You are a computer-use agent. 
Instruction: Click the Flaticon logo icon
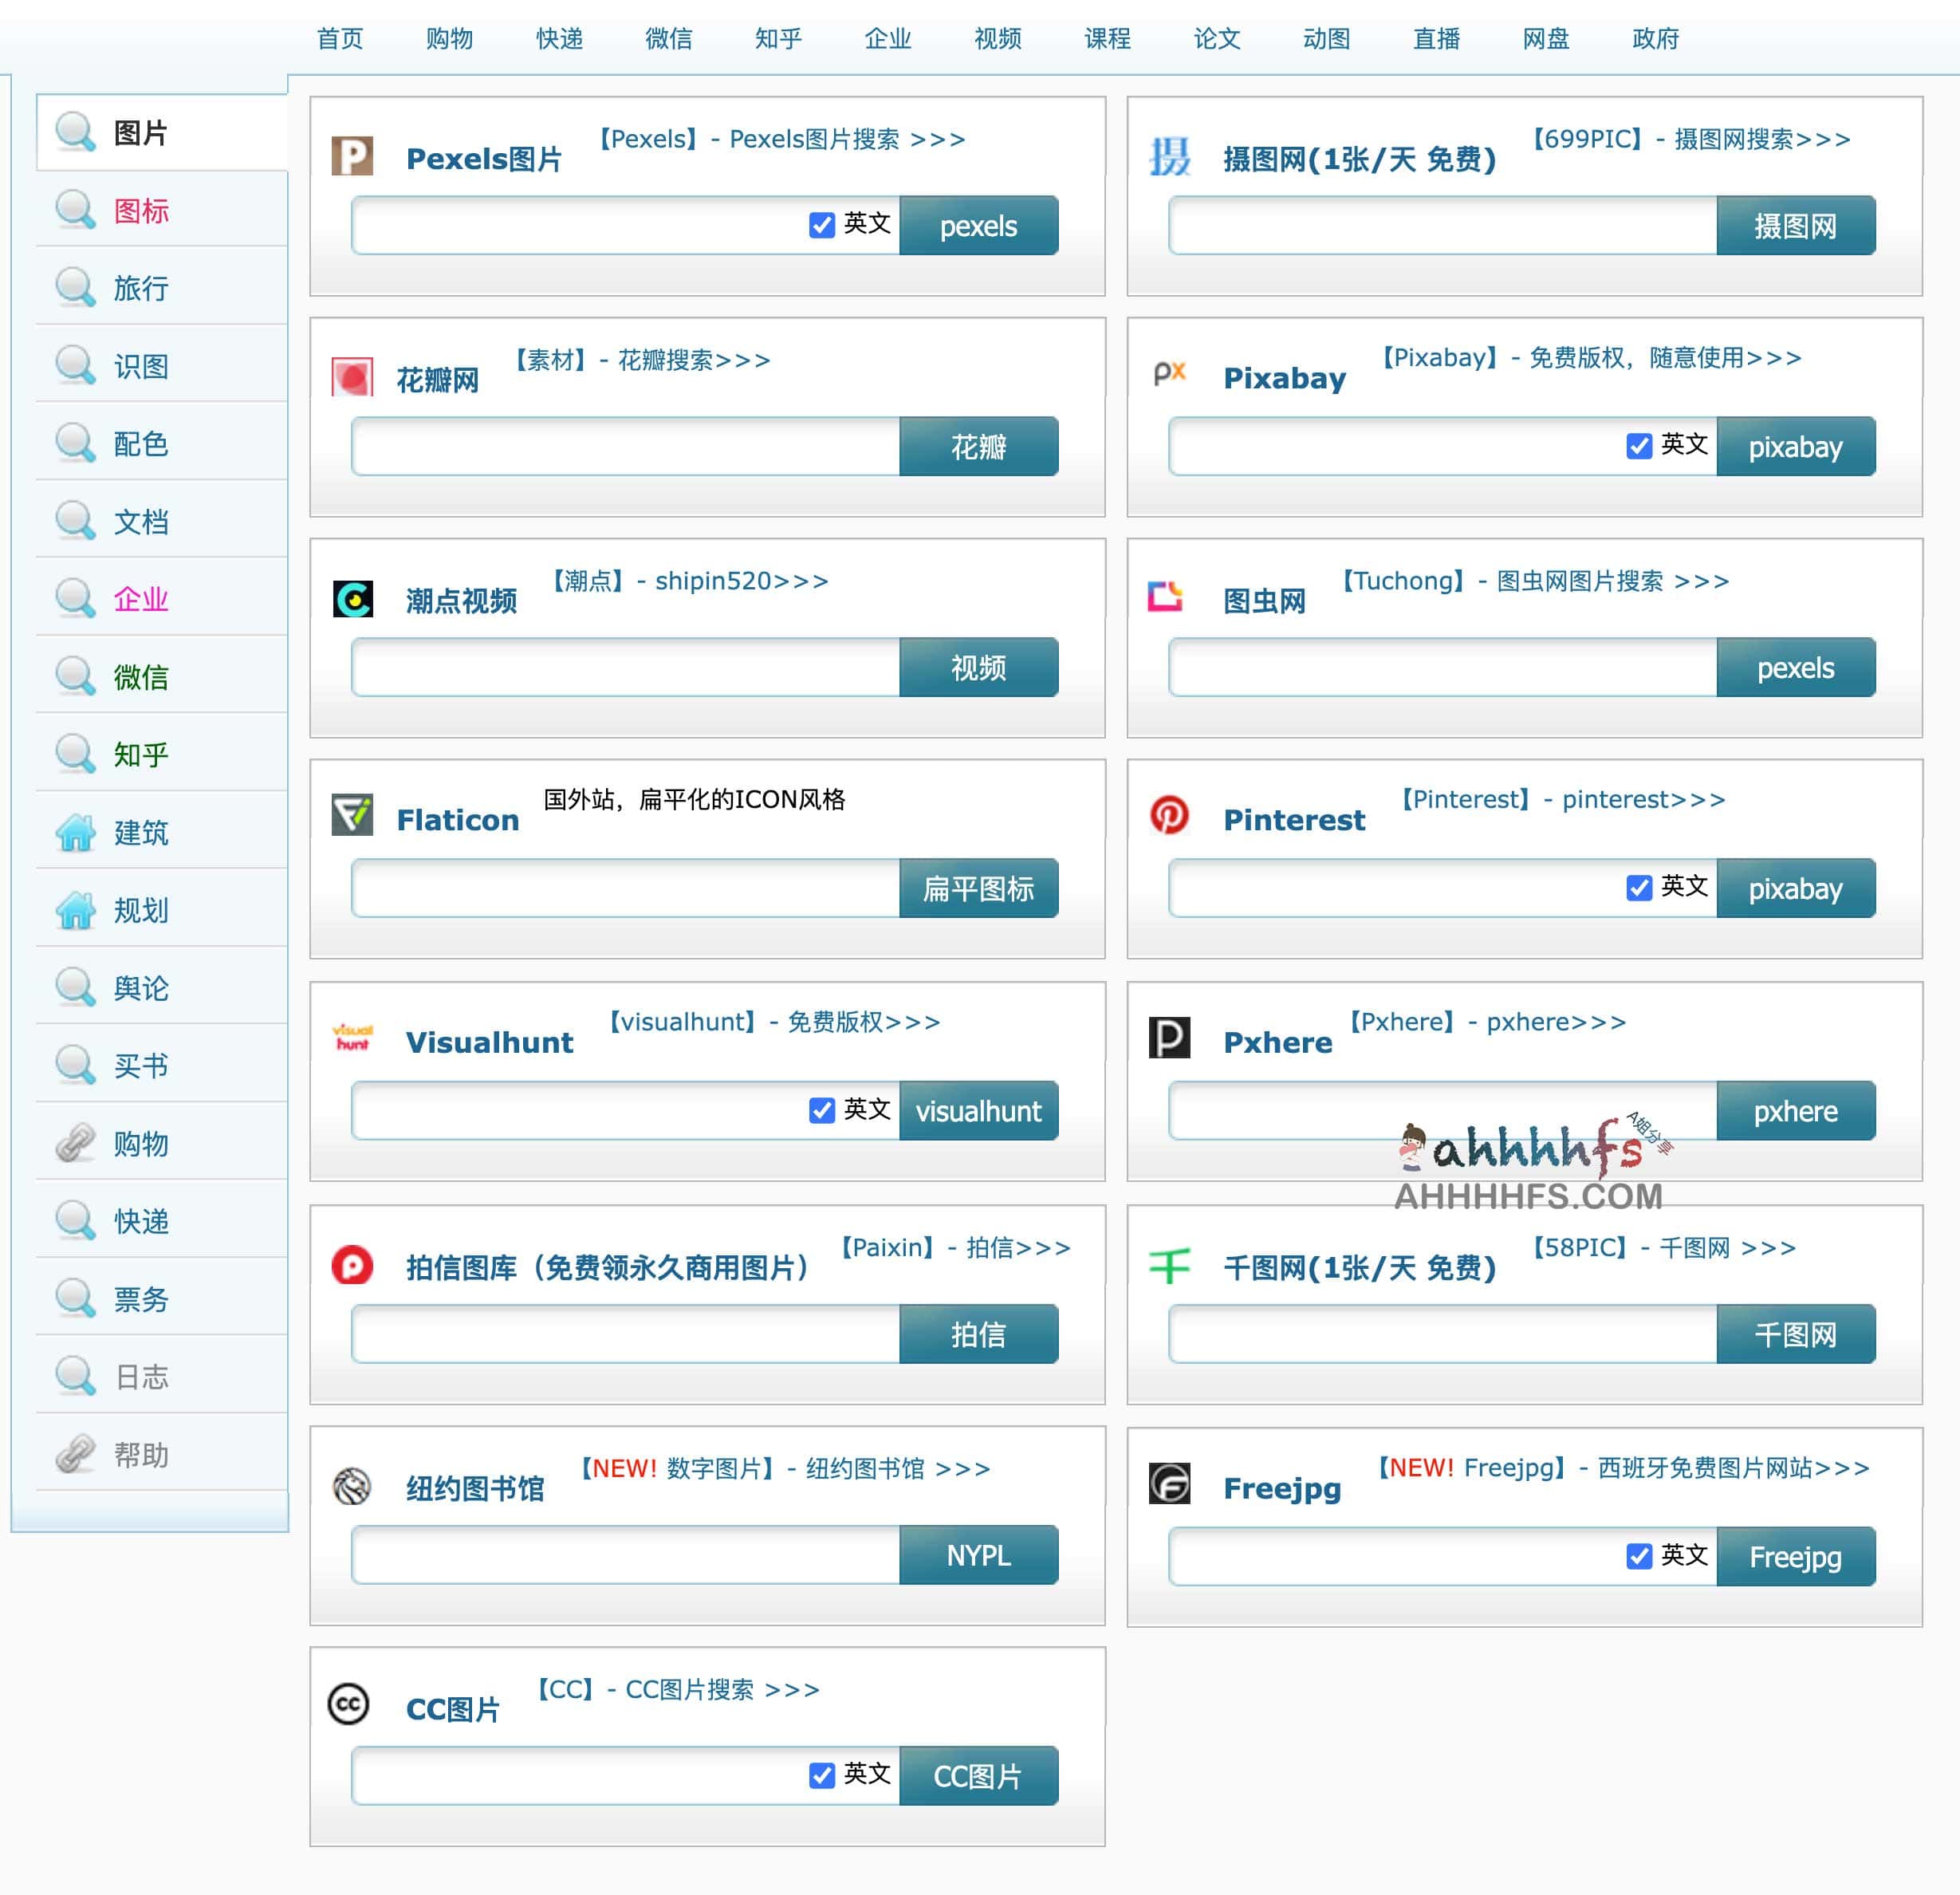[x=352, y=815]
